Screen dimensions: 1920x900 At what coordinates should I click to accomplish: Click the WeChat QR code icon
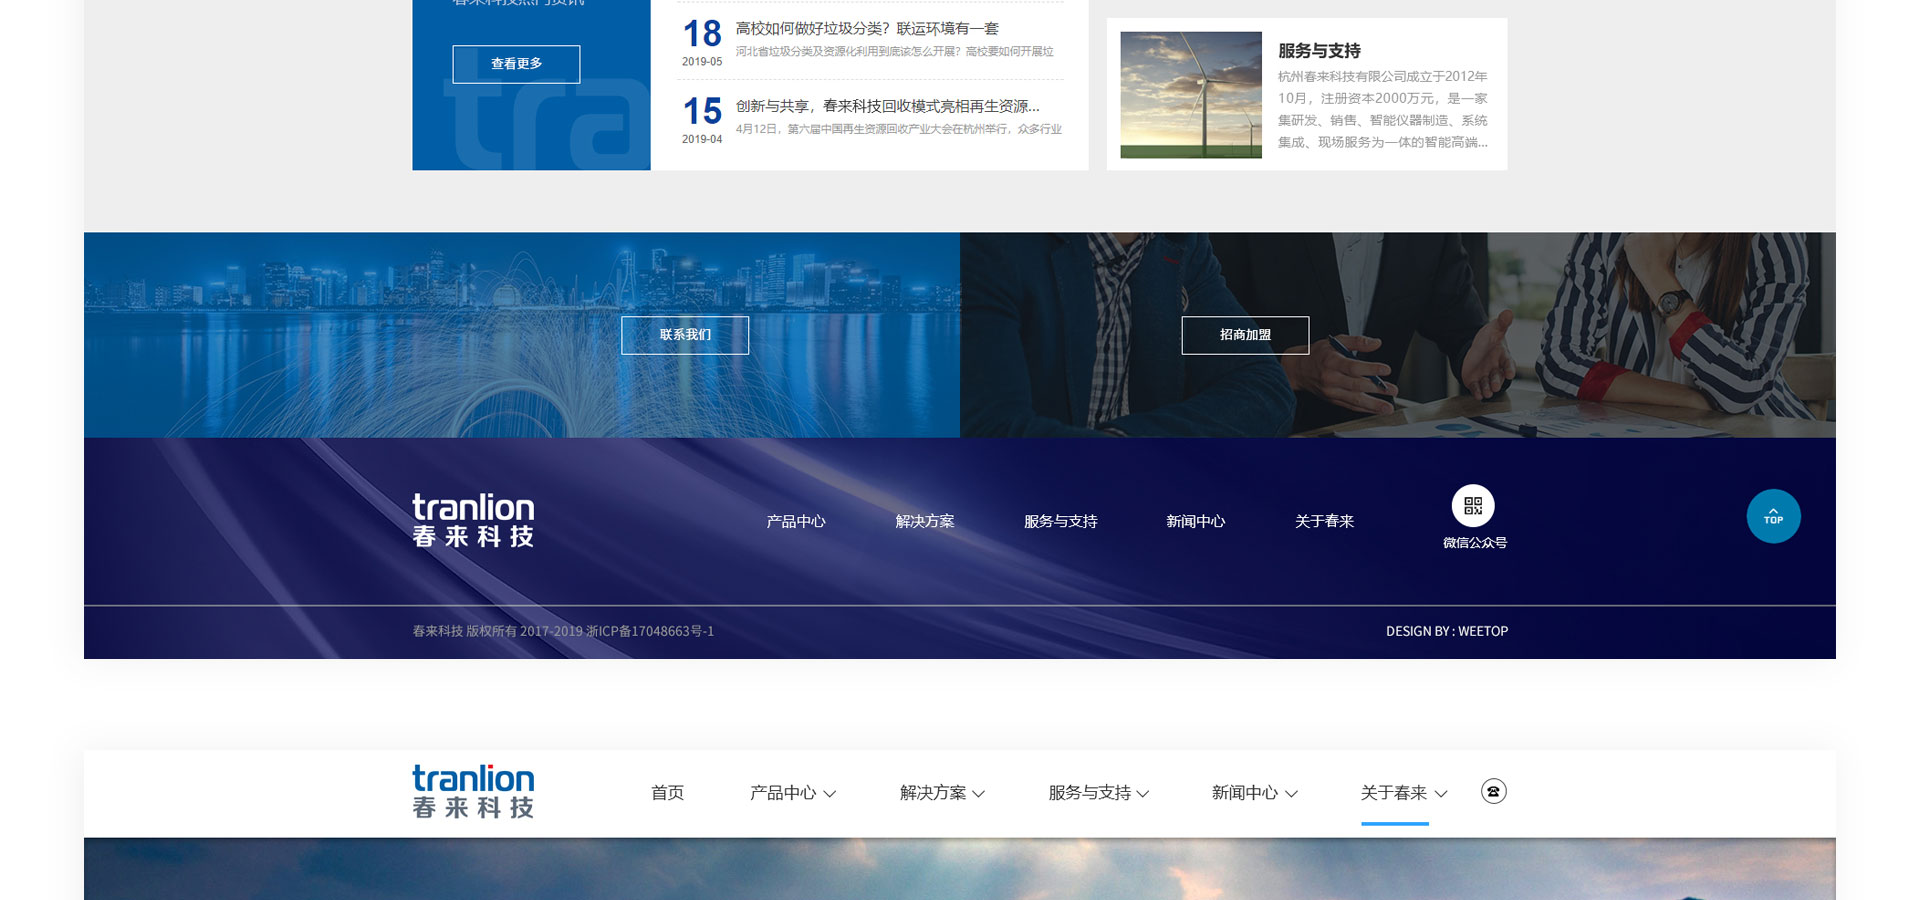[1473, 506]
